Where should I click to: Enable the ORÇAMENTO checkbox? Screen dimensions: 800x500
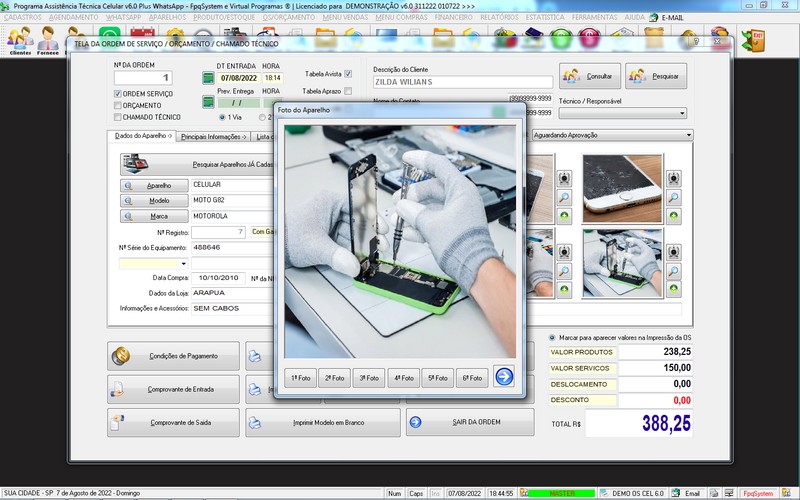click(117, 105)
